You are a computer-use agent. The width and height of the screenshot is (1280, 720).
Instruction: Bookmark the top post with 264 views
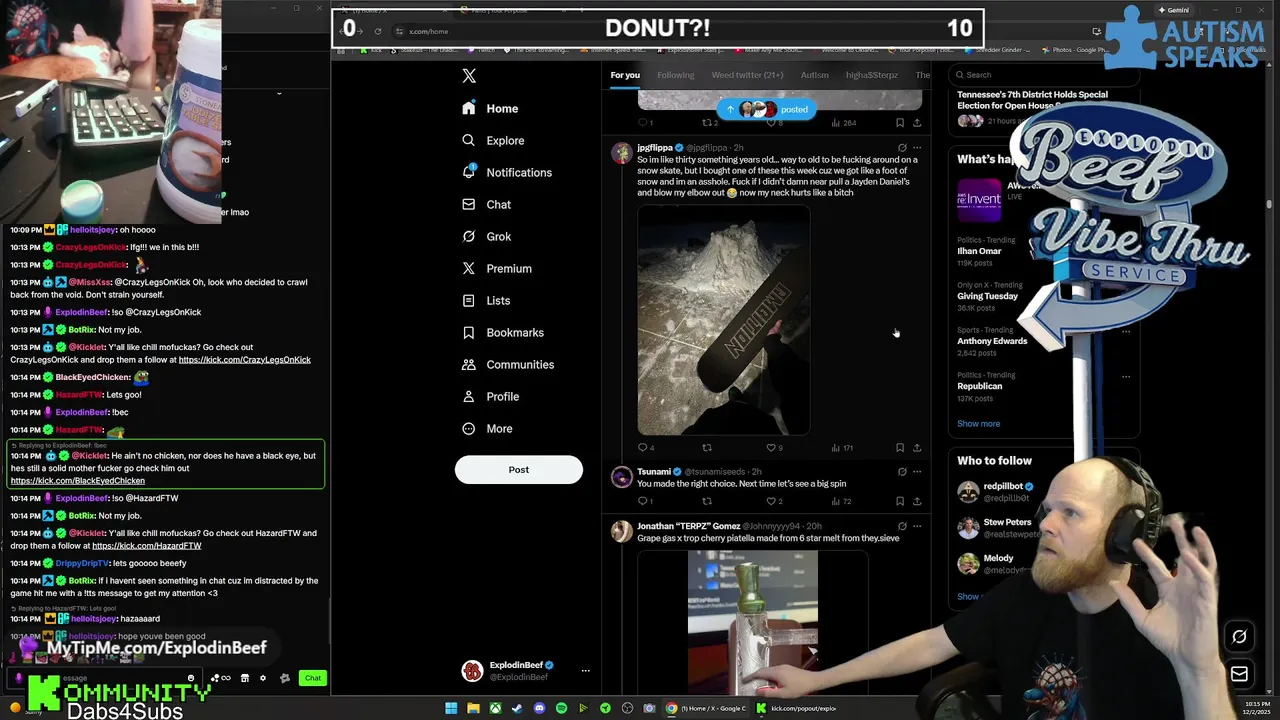click(900, 123)
